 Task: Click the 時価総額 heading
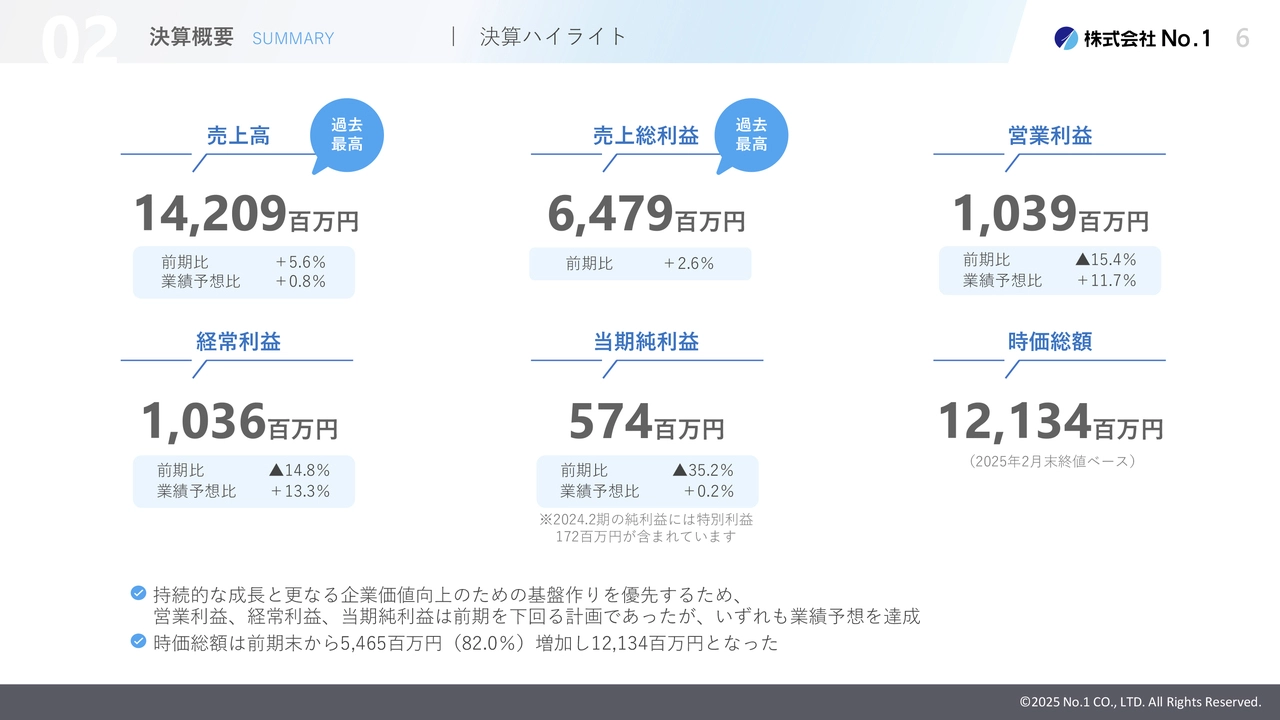(1050, 341)
